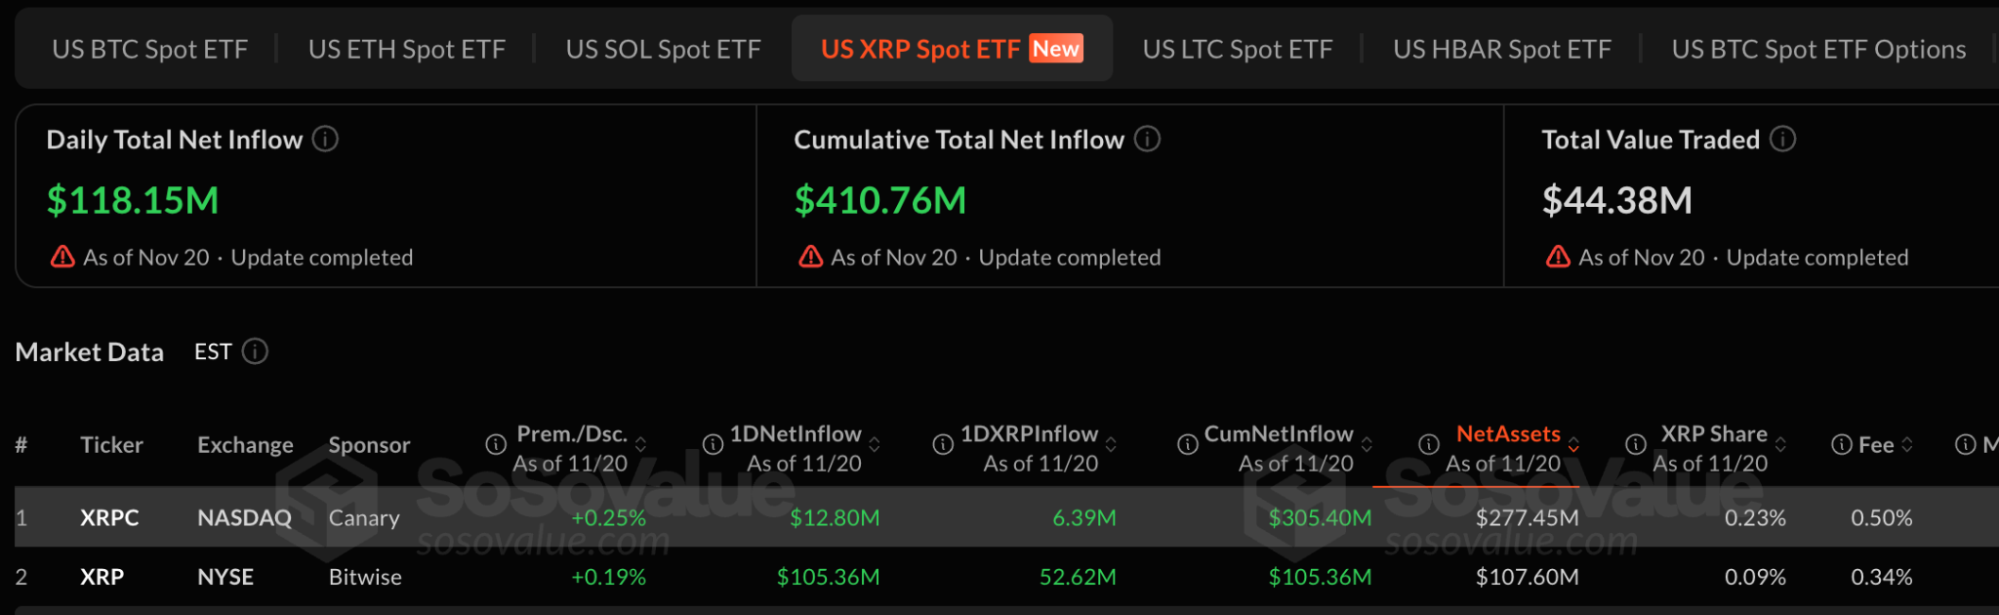Click the alert icon beside Total Value Traded update

pyautogui.click(x=1556, y=257)
